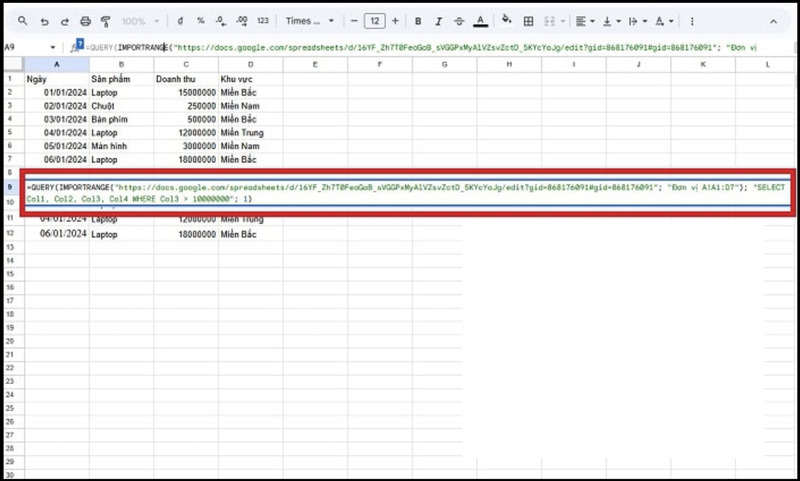
Task: Click Increase decimal places icon
Action: [x=242, y=21]
